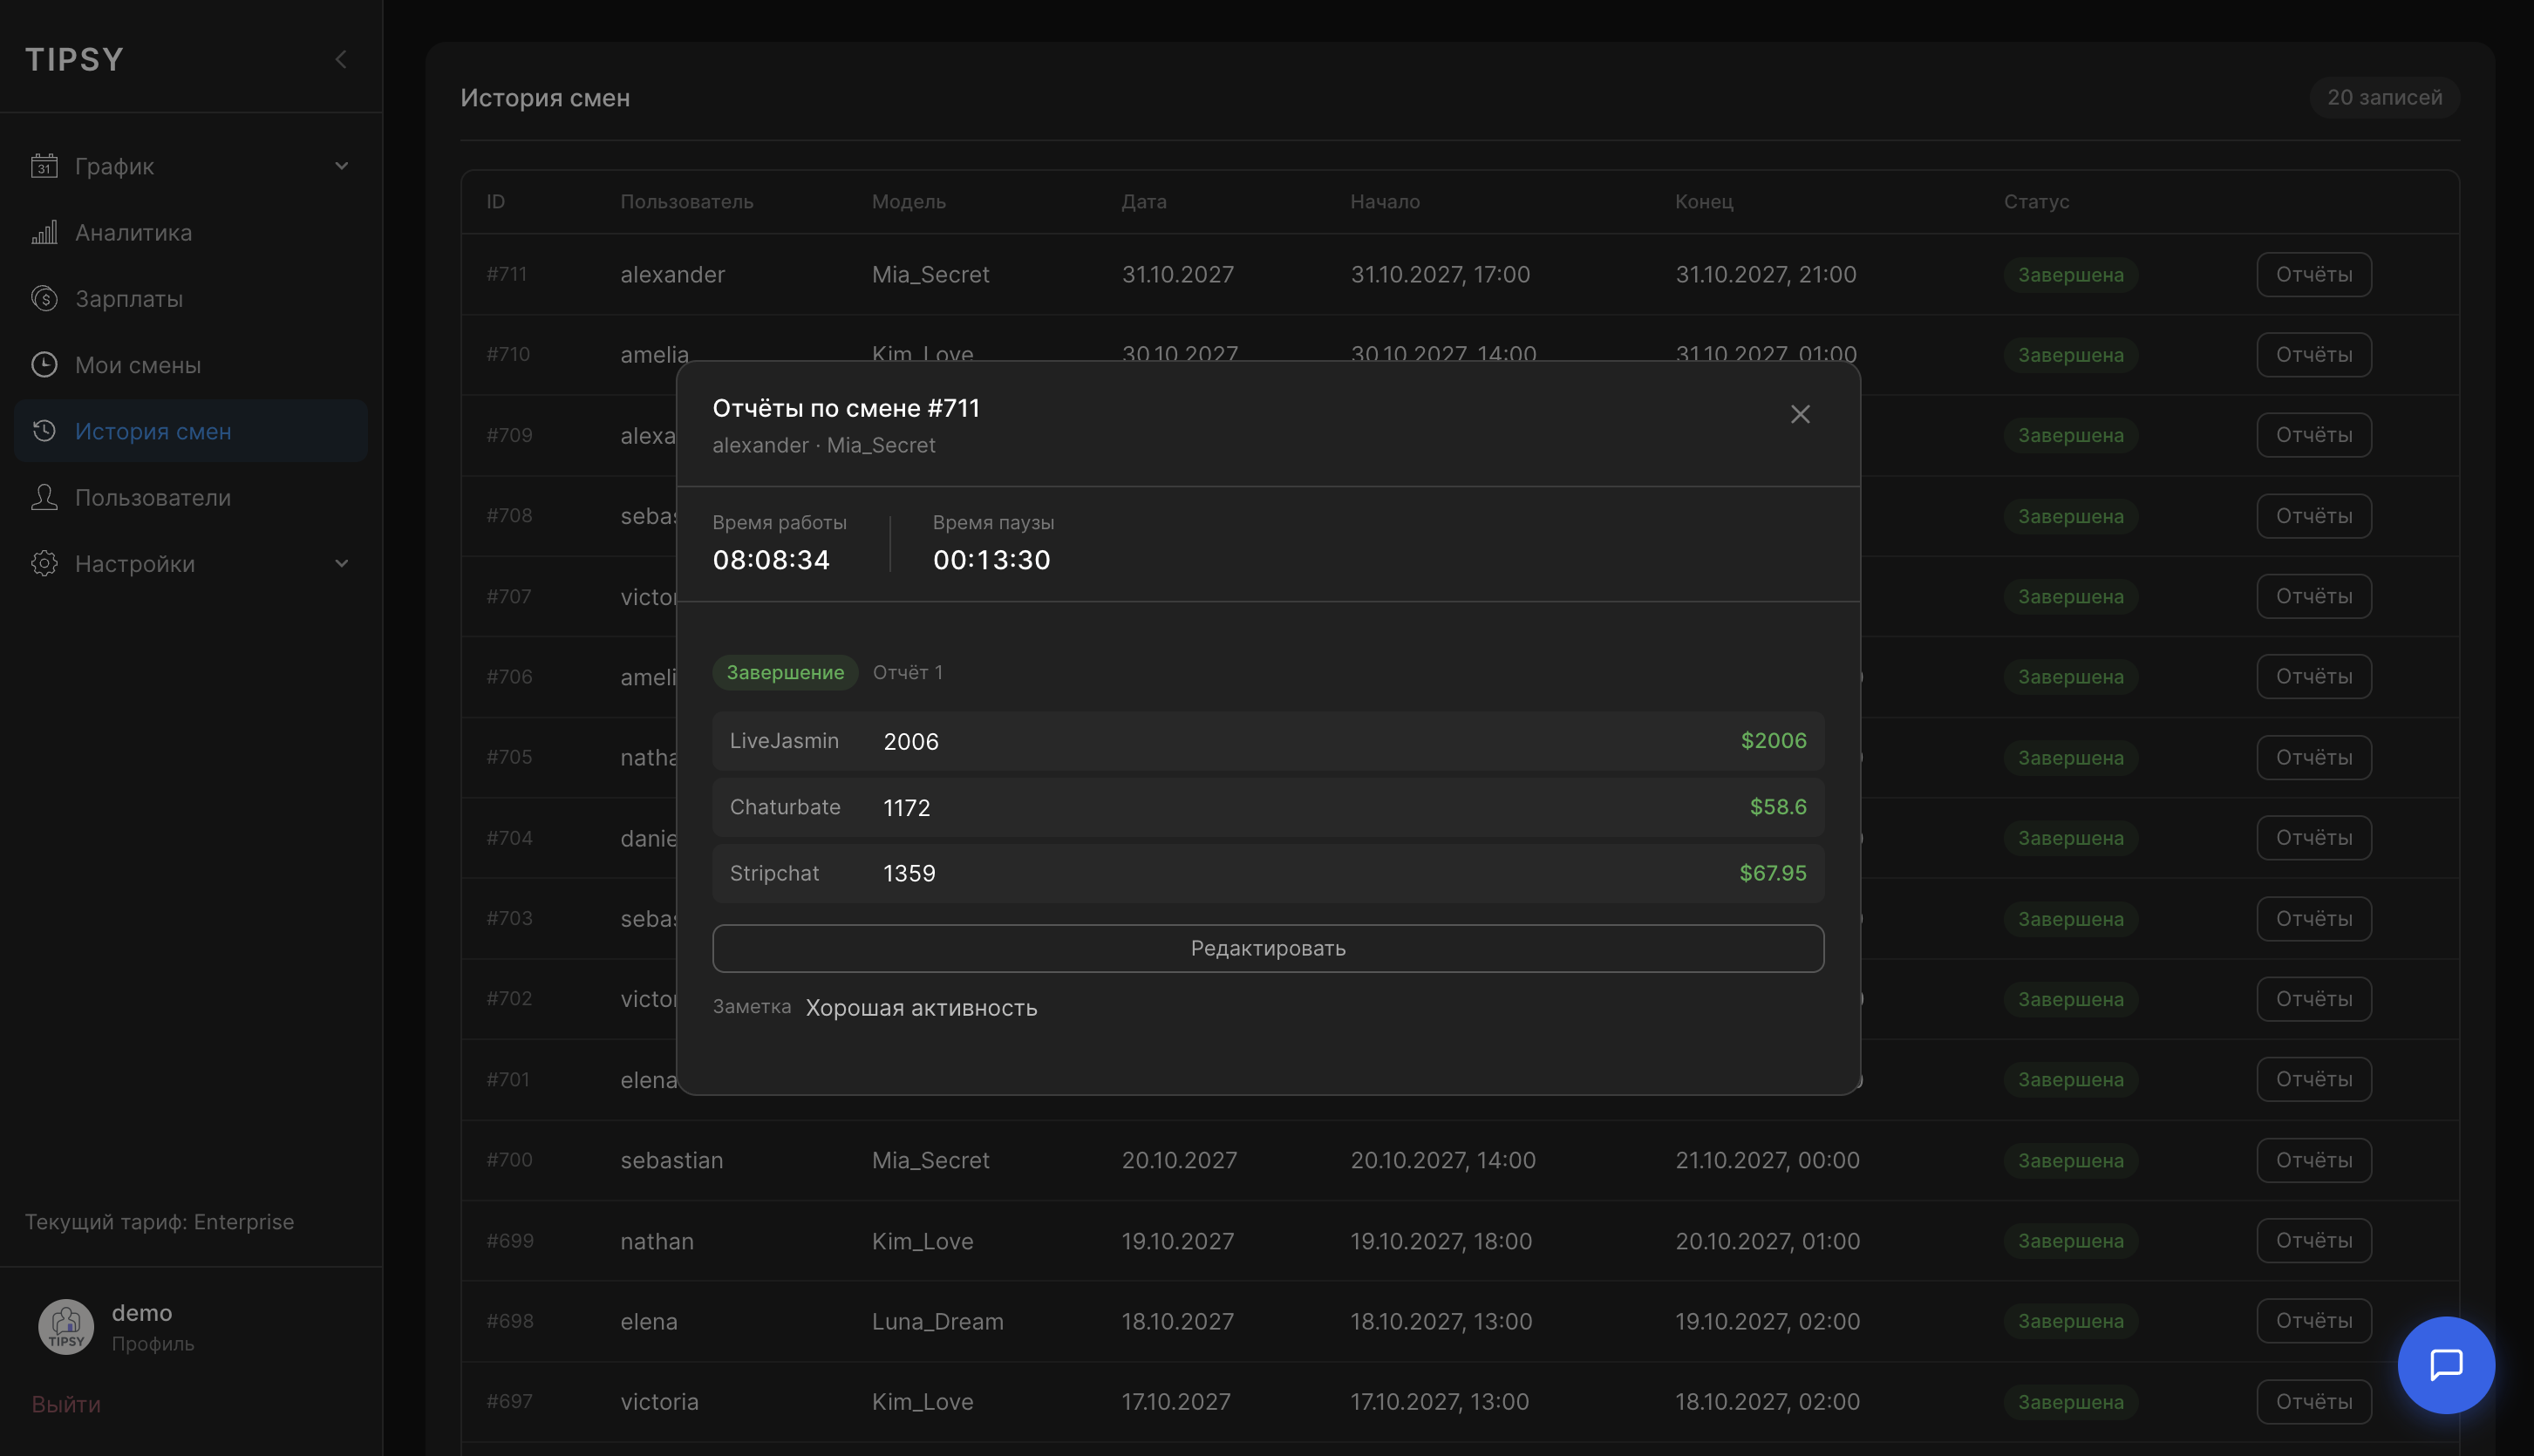Click the Мои смены clock icon
Image resolution: width=2534 pixels, height=1456 pixels.
(x=44, y=364)
